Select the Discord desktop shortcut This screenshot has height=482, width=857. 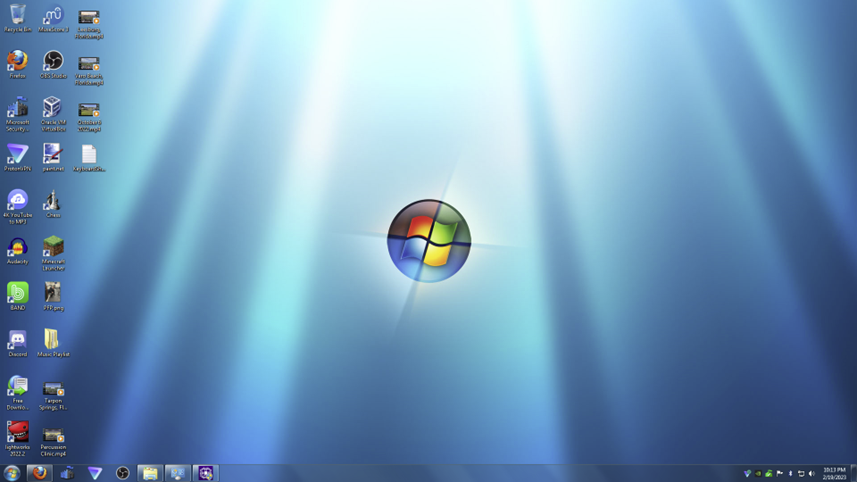click(17, 340)
